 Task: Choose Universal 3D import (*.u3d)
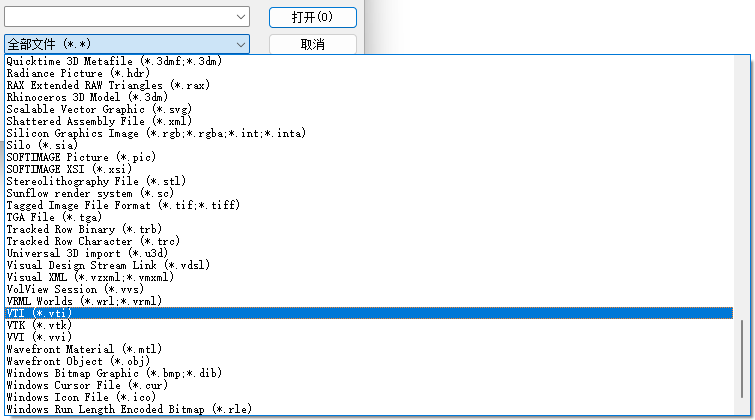(x=369, y=253)
